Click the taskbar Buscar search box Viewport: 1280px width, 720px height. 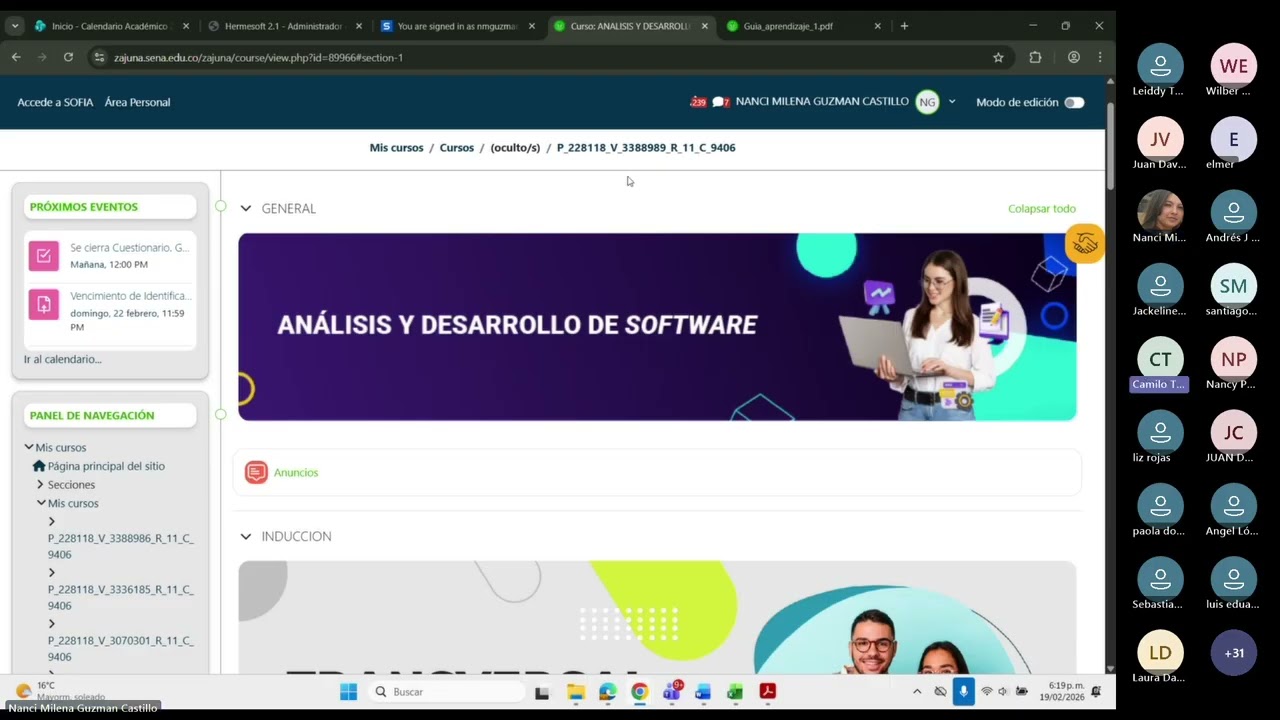(447, 691)
